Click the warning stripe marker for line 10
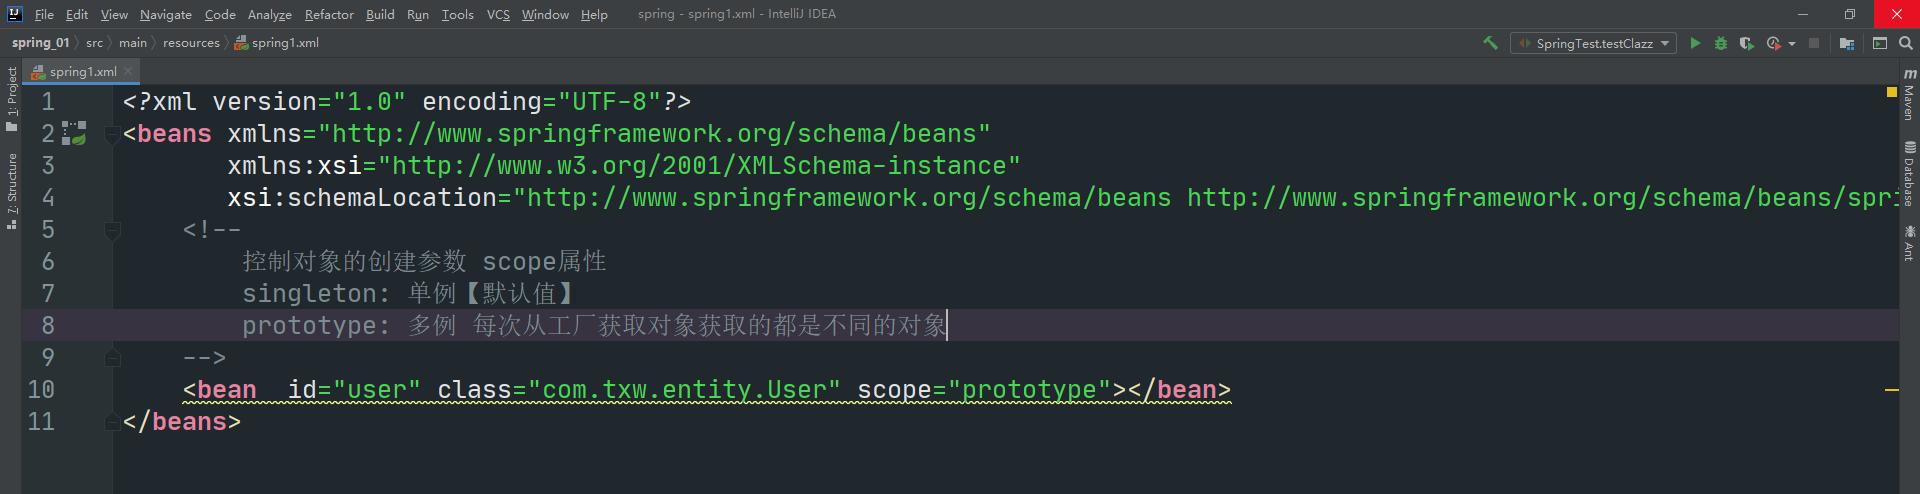1920x494 pixels. coord(1891,389)
